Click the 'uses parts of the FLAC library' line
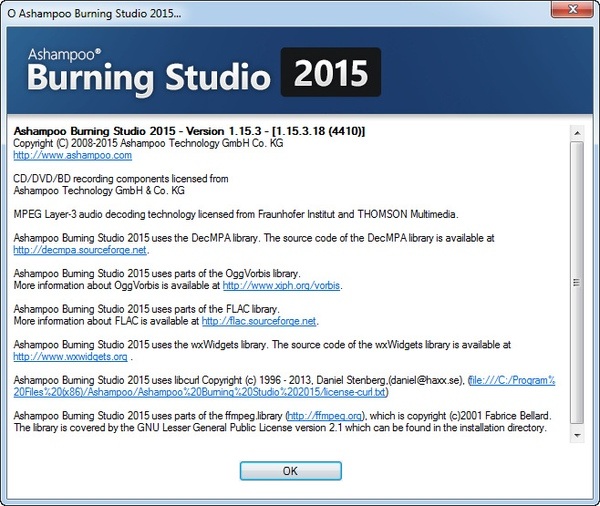 pyautogui.click(x=147, y=309)
